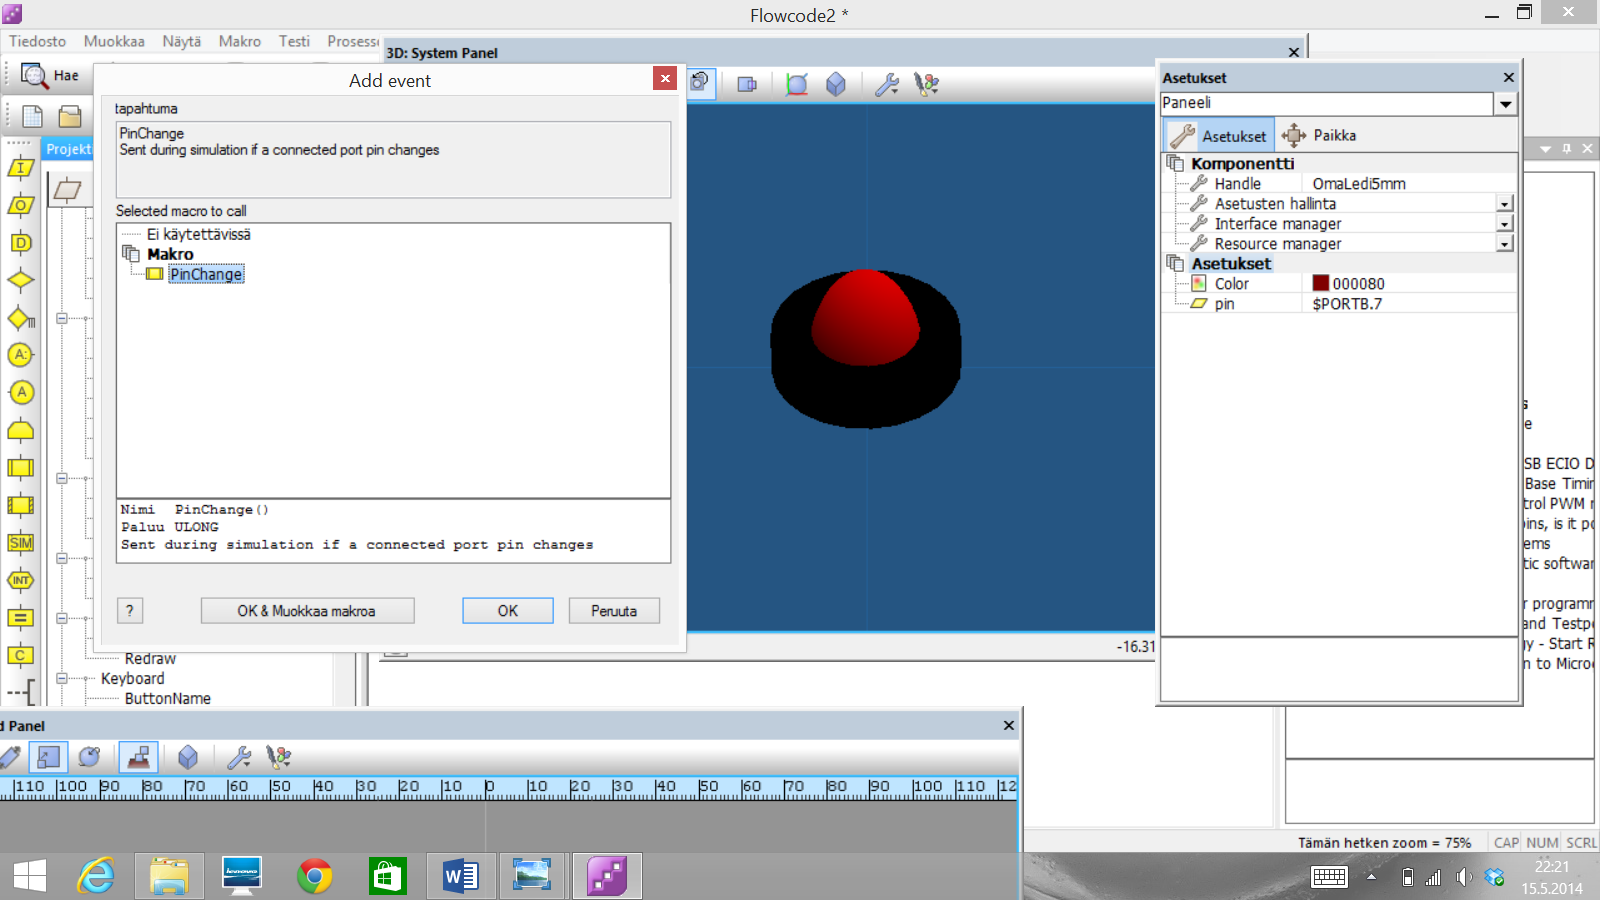
Task: Select the Macro call rectangle icon
Action: point(21,468)
